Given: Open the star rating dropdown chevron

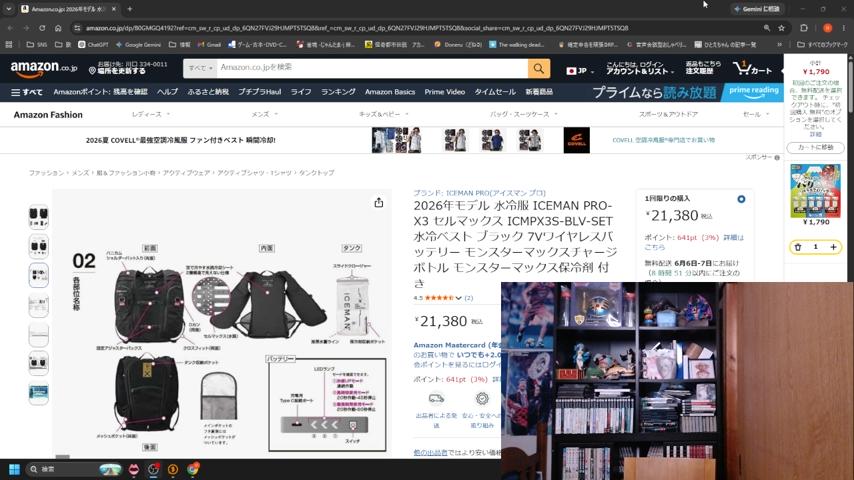Looking at the screenshot, I should coord(459,298).
